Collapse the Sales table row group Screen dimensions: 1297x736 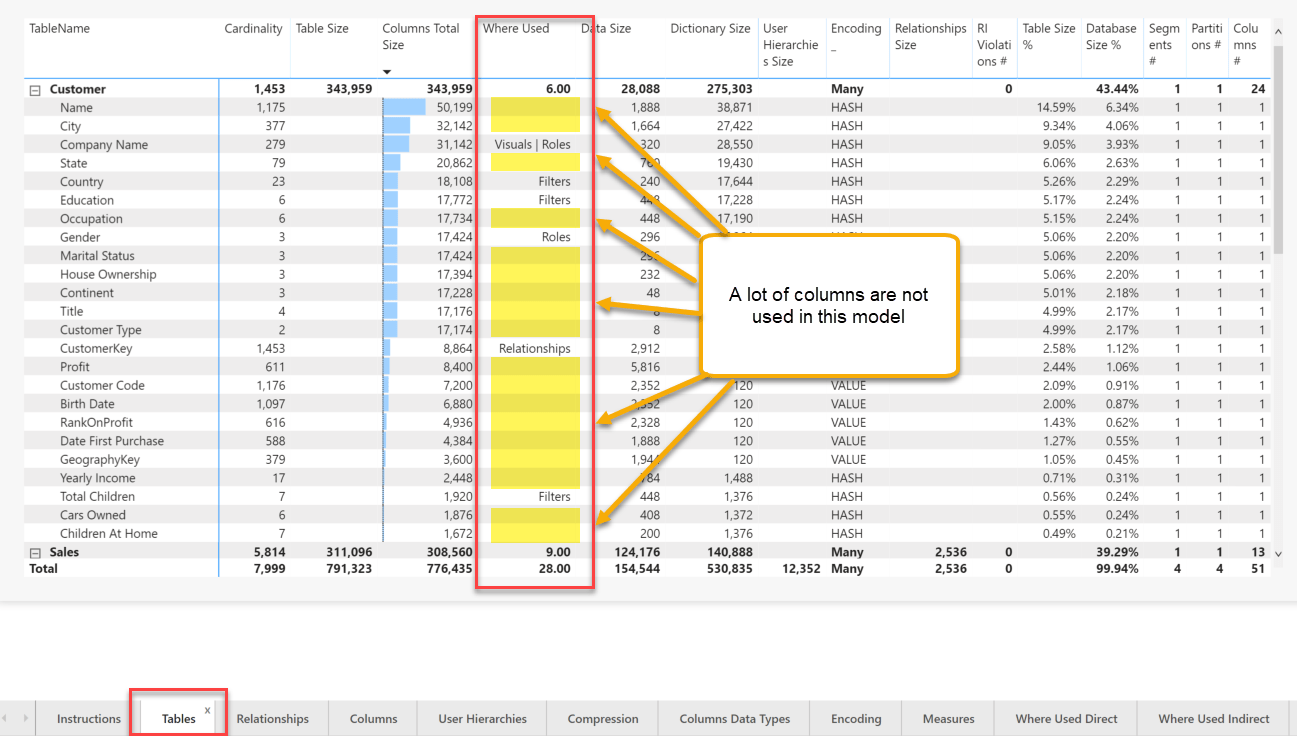[35, 553]
